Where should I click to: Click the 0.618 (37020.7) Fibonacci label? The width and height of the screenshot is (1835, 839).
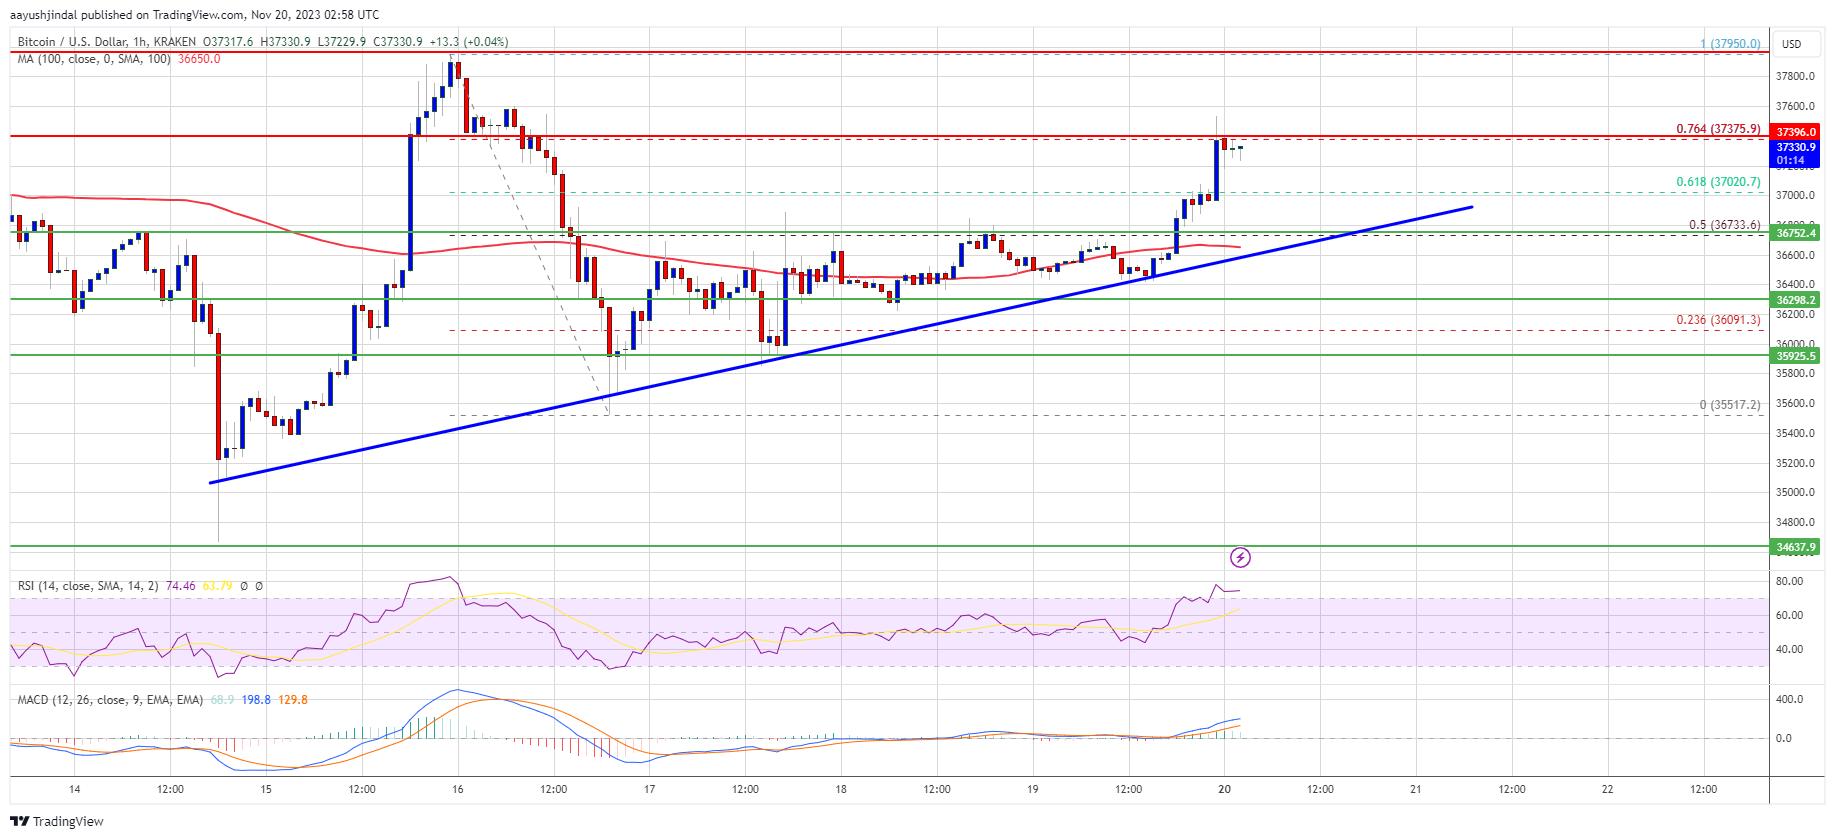pos(1718,182)
